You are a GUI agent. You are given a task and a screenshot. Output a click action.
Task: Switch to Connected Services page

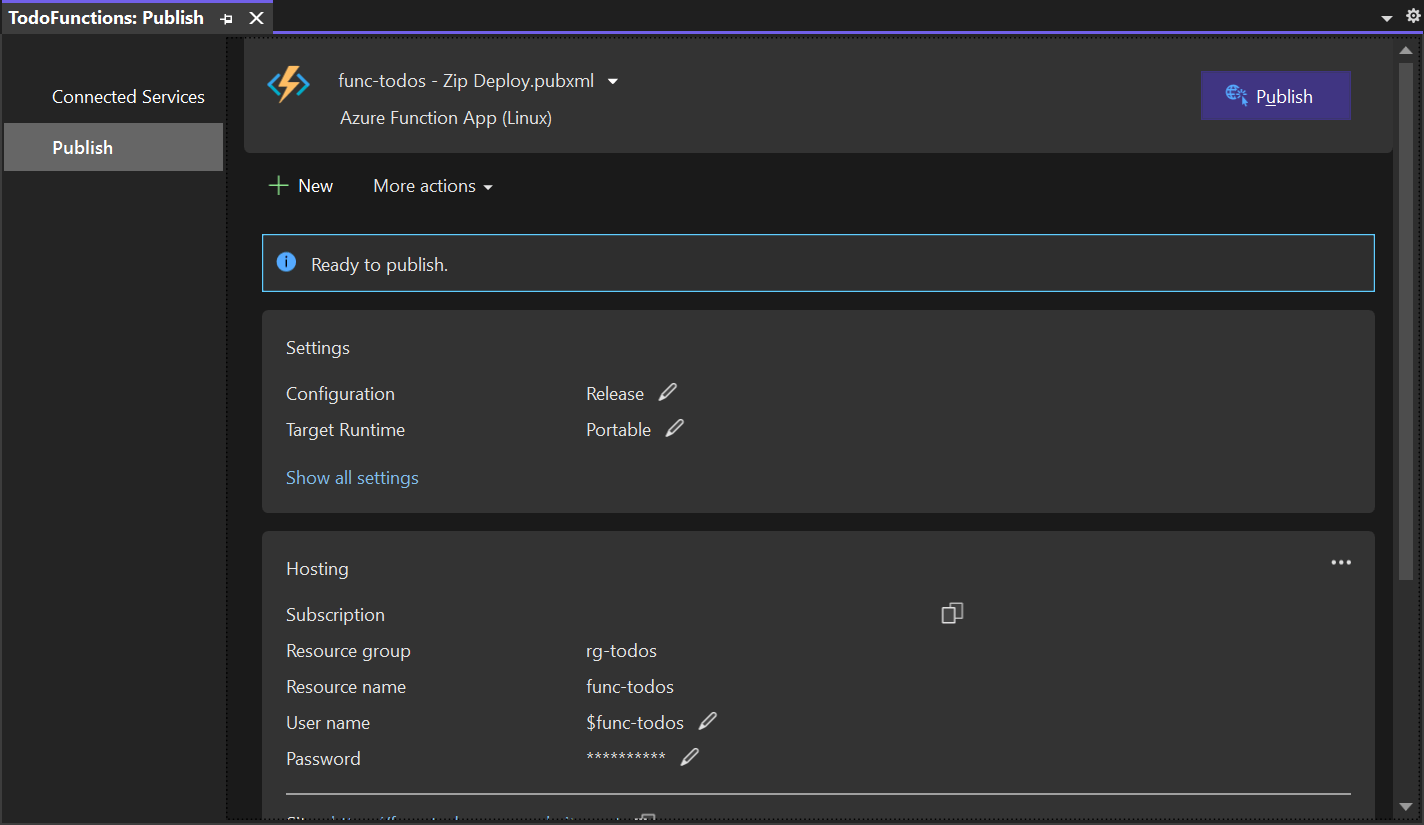click(x=128, y=96)
